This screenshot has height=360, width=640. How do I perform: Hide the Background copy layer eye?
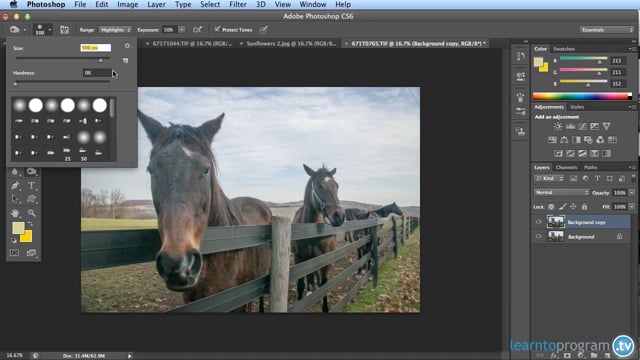click(538, 222)
